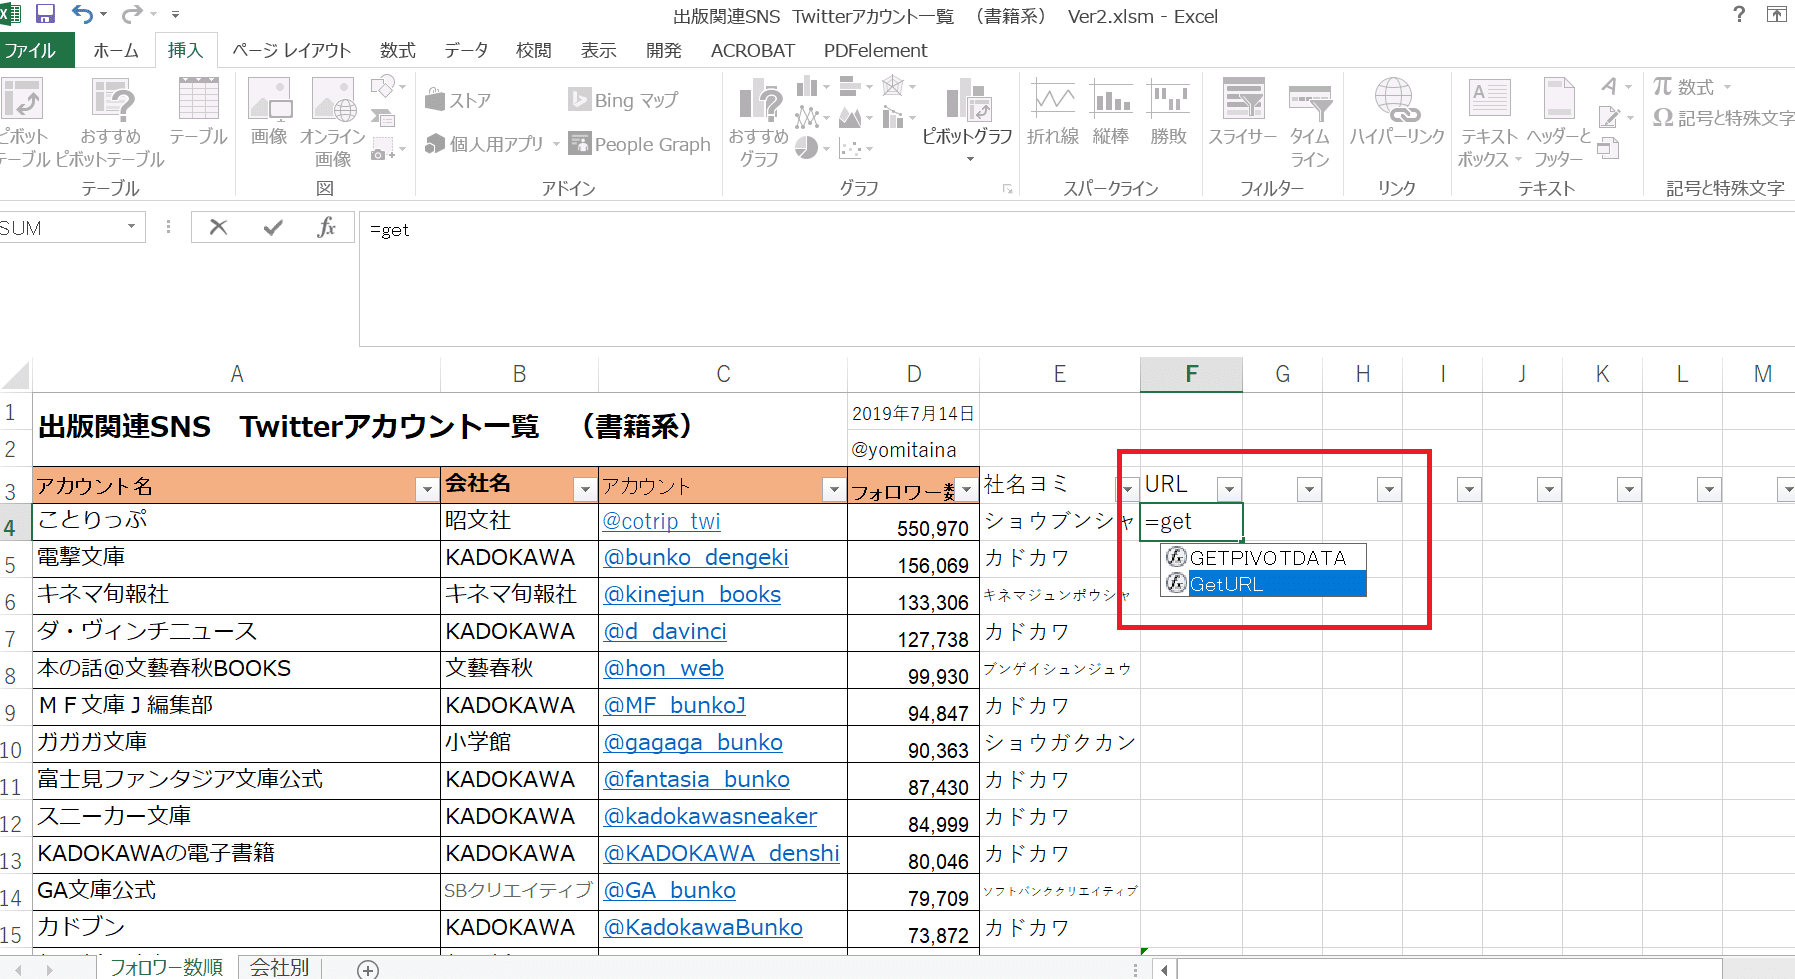Open the @fantasia_bunko account link
The image size is (1795, 979).
tap(696, 779)
